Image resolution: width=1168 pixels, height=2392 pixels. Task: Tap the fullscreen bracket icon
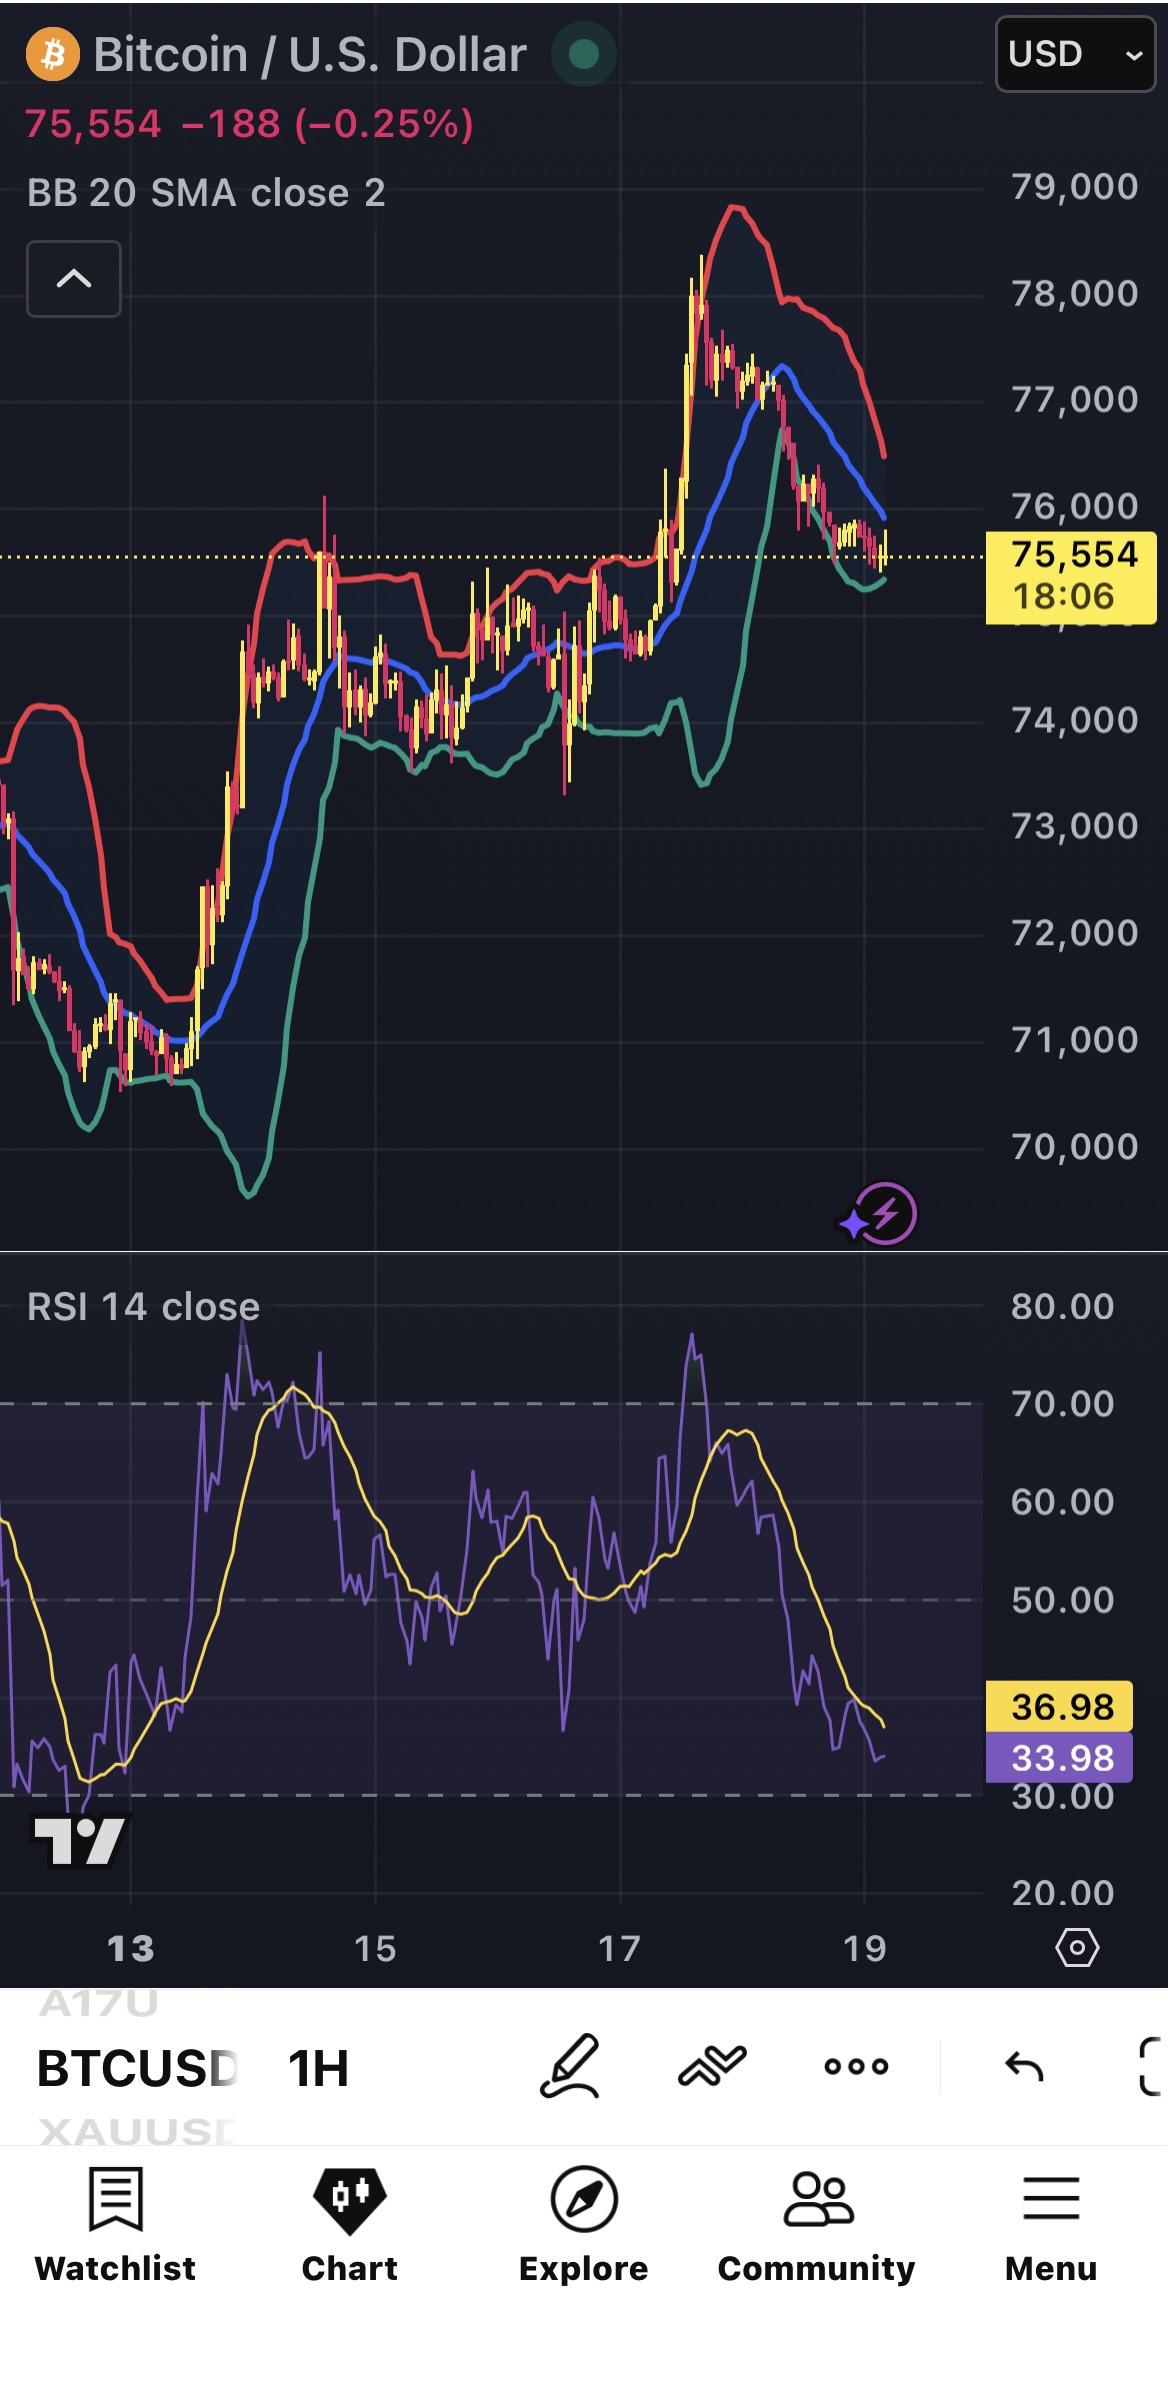point(1152,2066)
